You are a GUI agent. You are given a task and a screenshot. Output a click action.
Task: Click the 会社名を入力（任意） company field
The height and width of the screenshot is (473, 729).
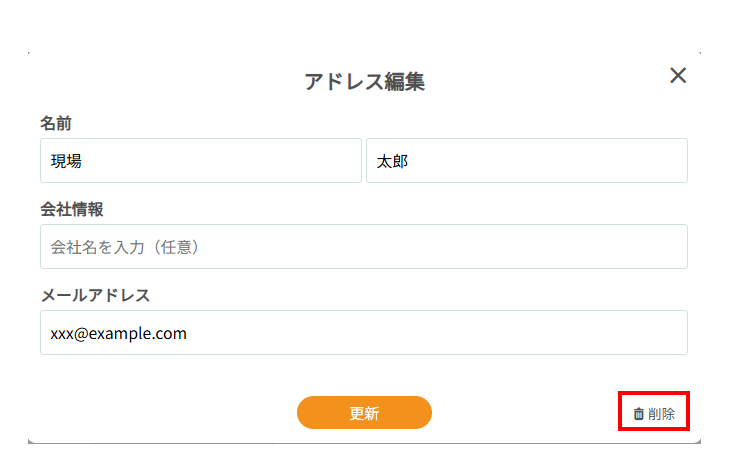[x=363, y=247]
